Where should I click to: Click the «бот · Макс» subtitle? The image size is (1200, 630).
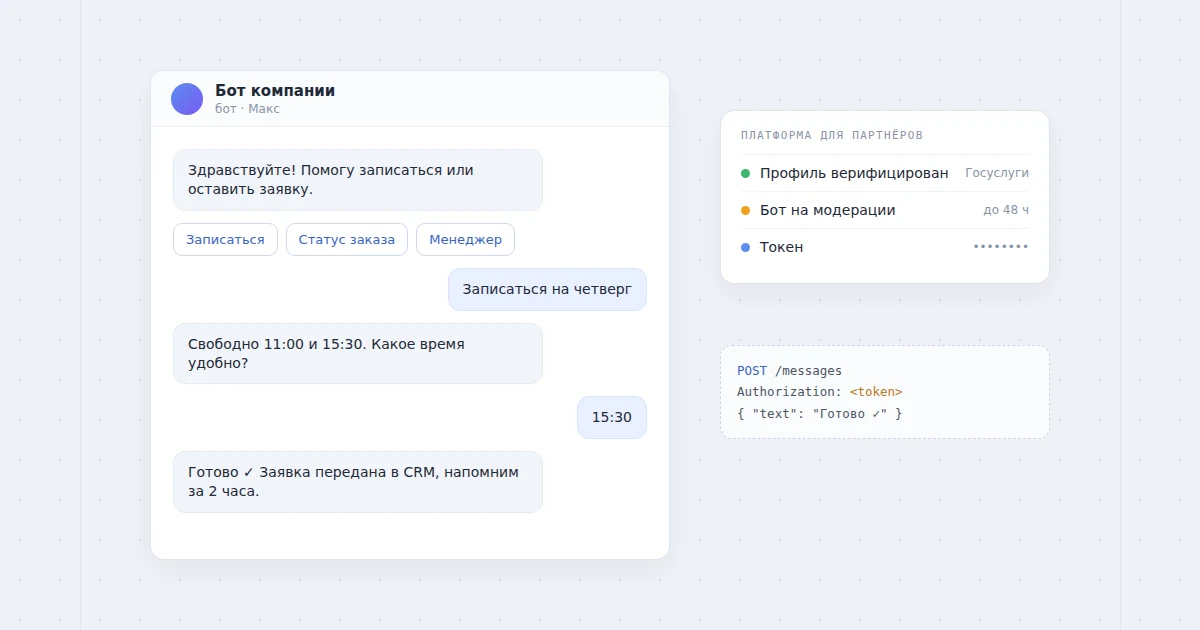247,109
